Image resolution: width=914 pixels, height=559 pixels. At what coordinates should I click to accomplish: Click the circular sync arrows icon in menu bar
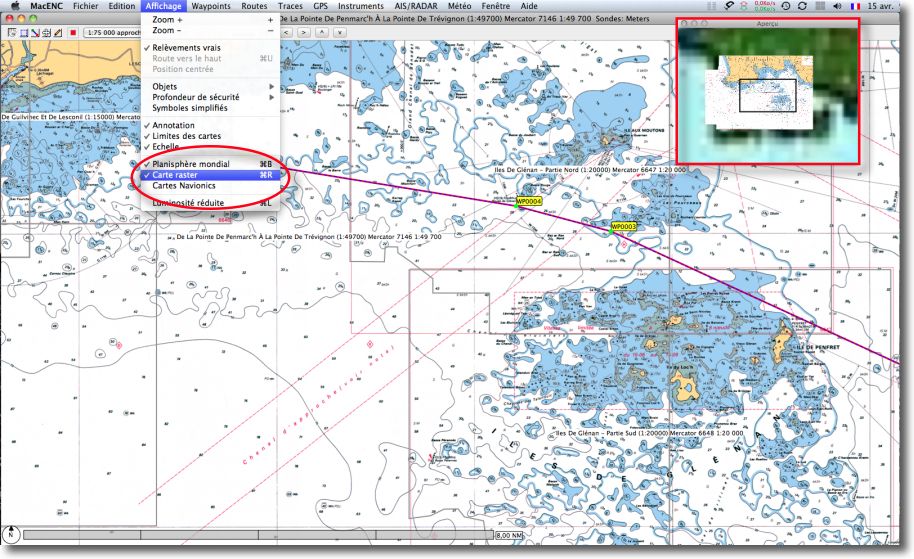click(803, 6)
